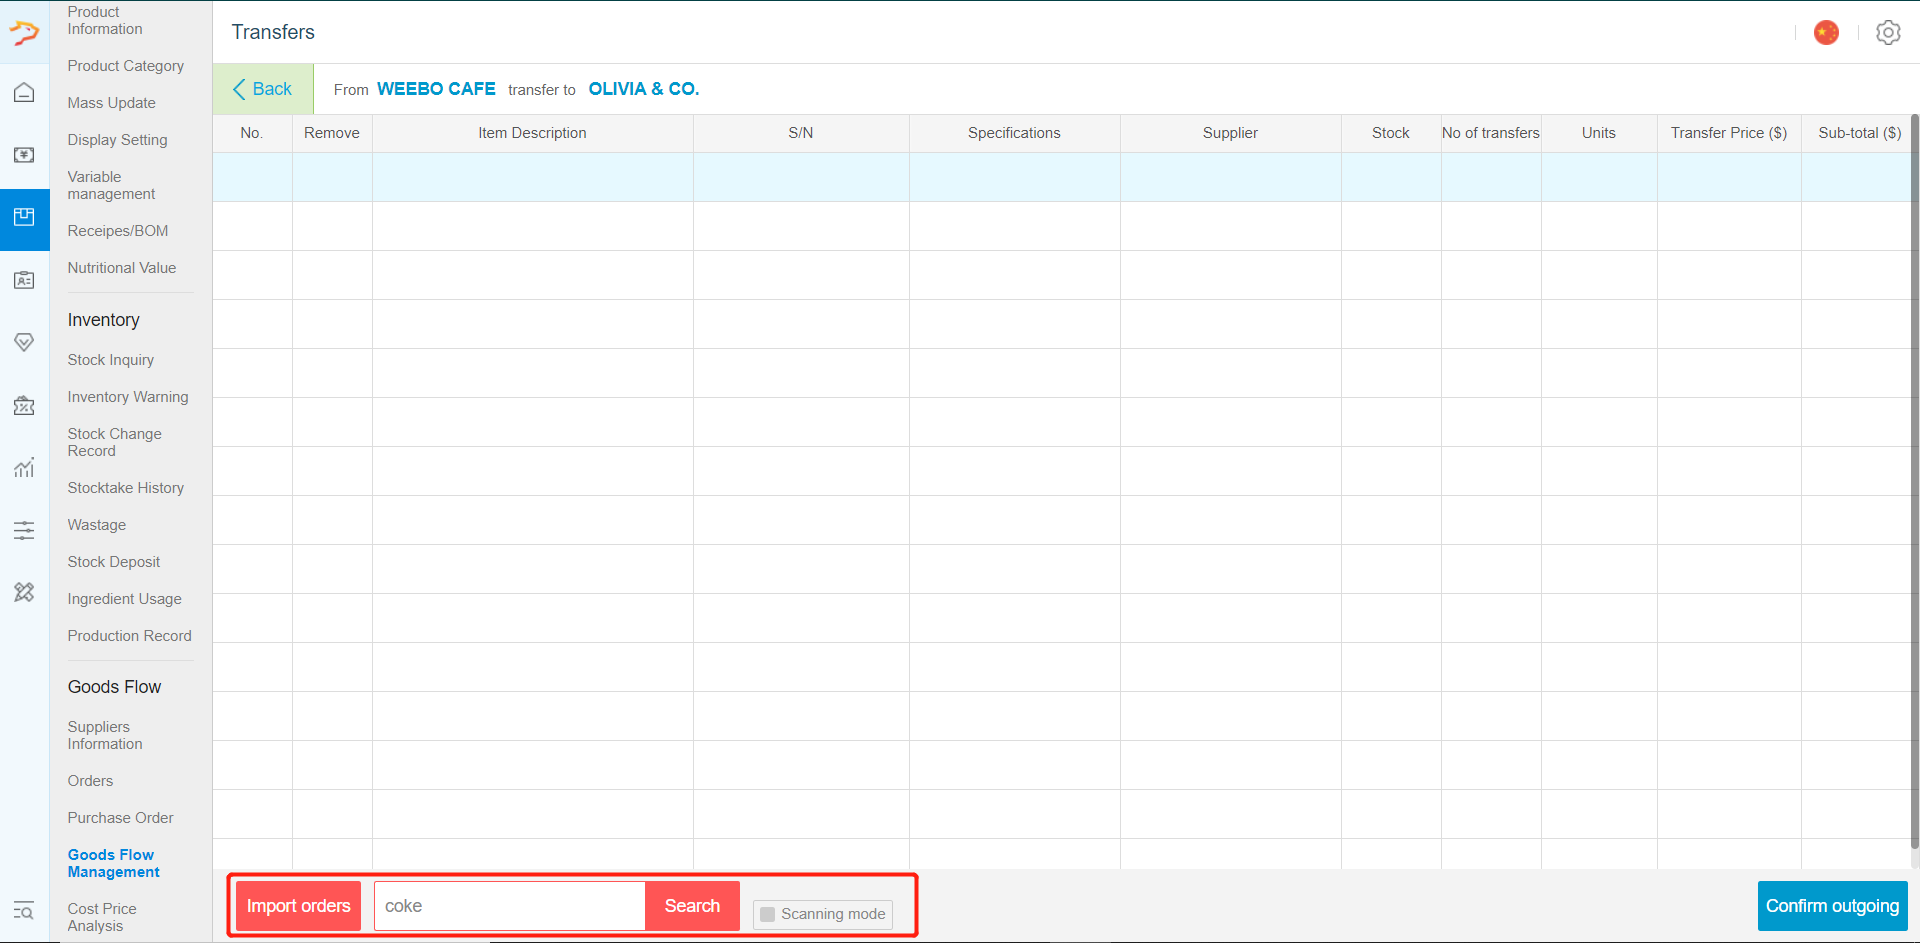The image size is (1920, 943).
Task: Click the table's vertical scrollbar
Action: pyautogui.click(x=1914, y=480)
